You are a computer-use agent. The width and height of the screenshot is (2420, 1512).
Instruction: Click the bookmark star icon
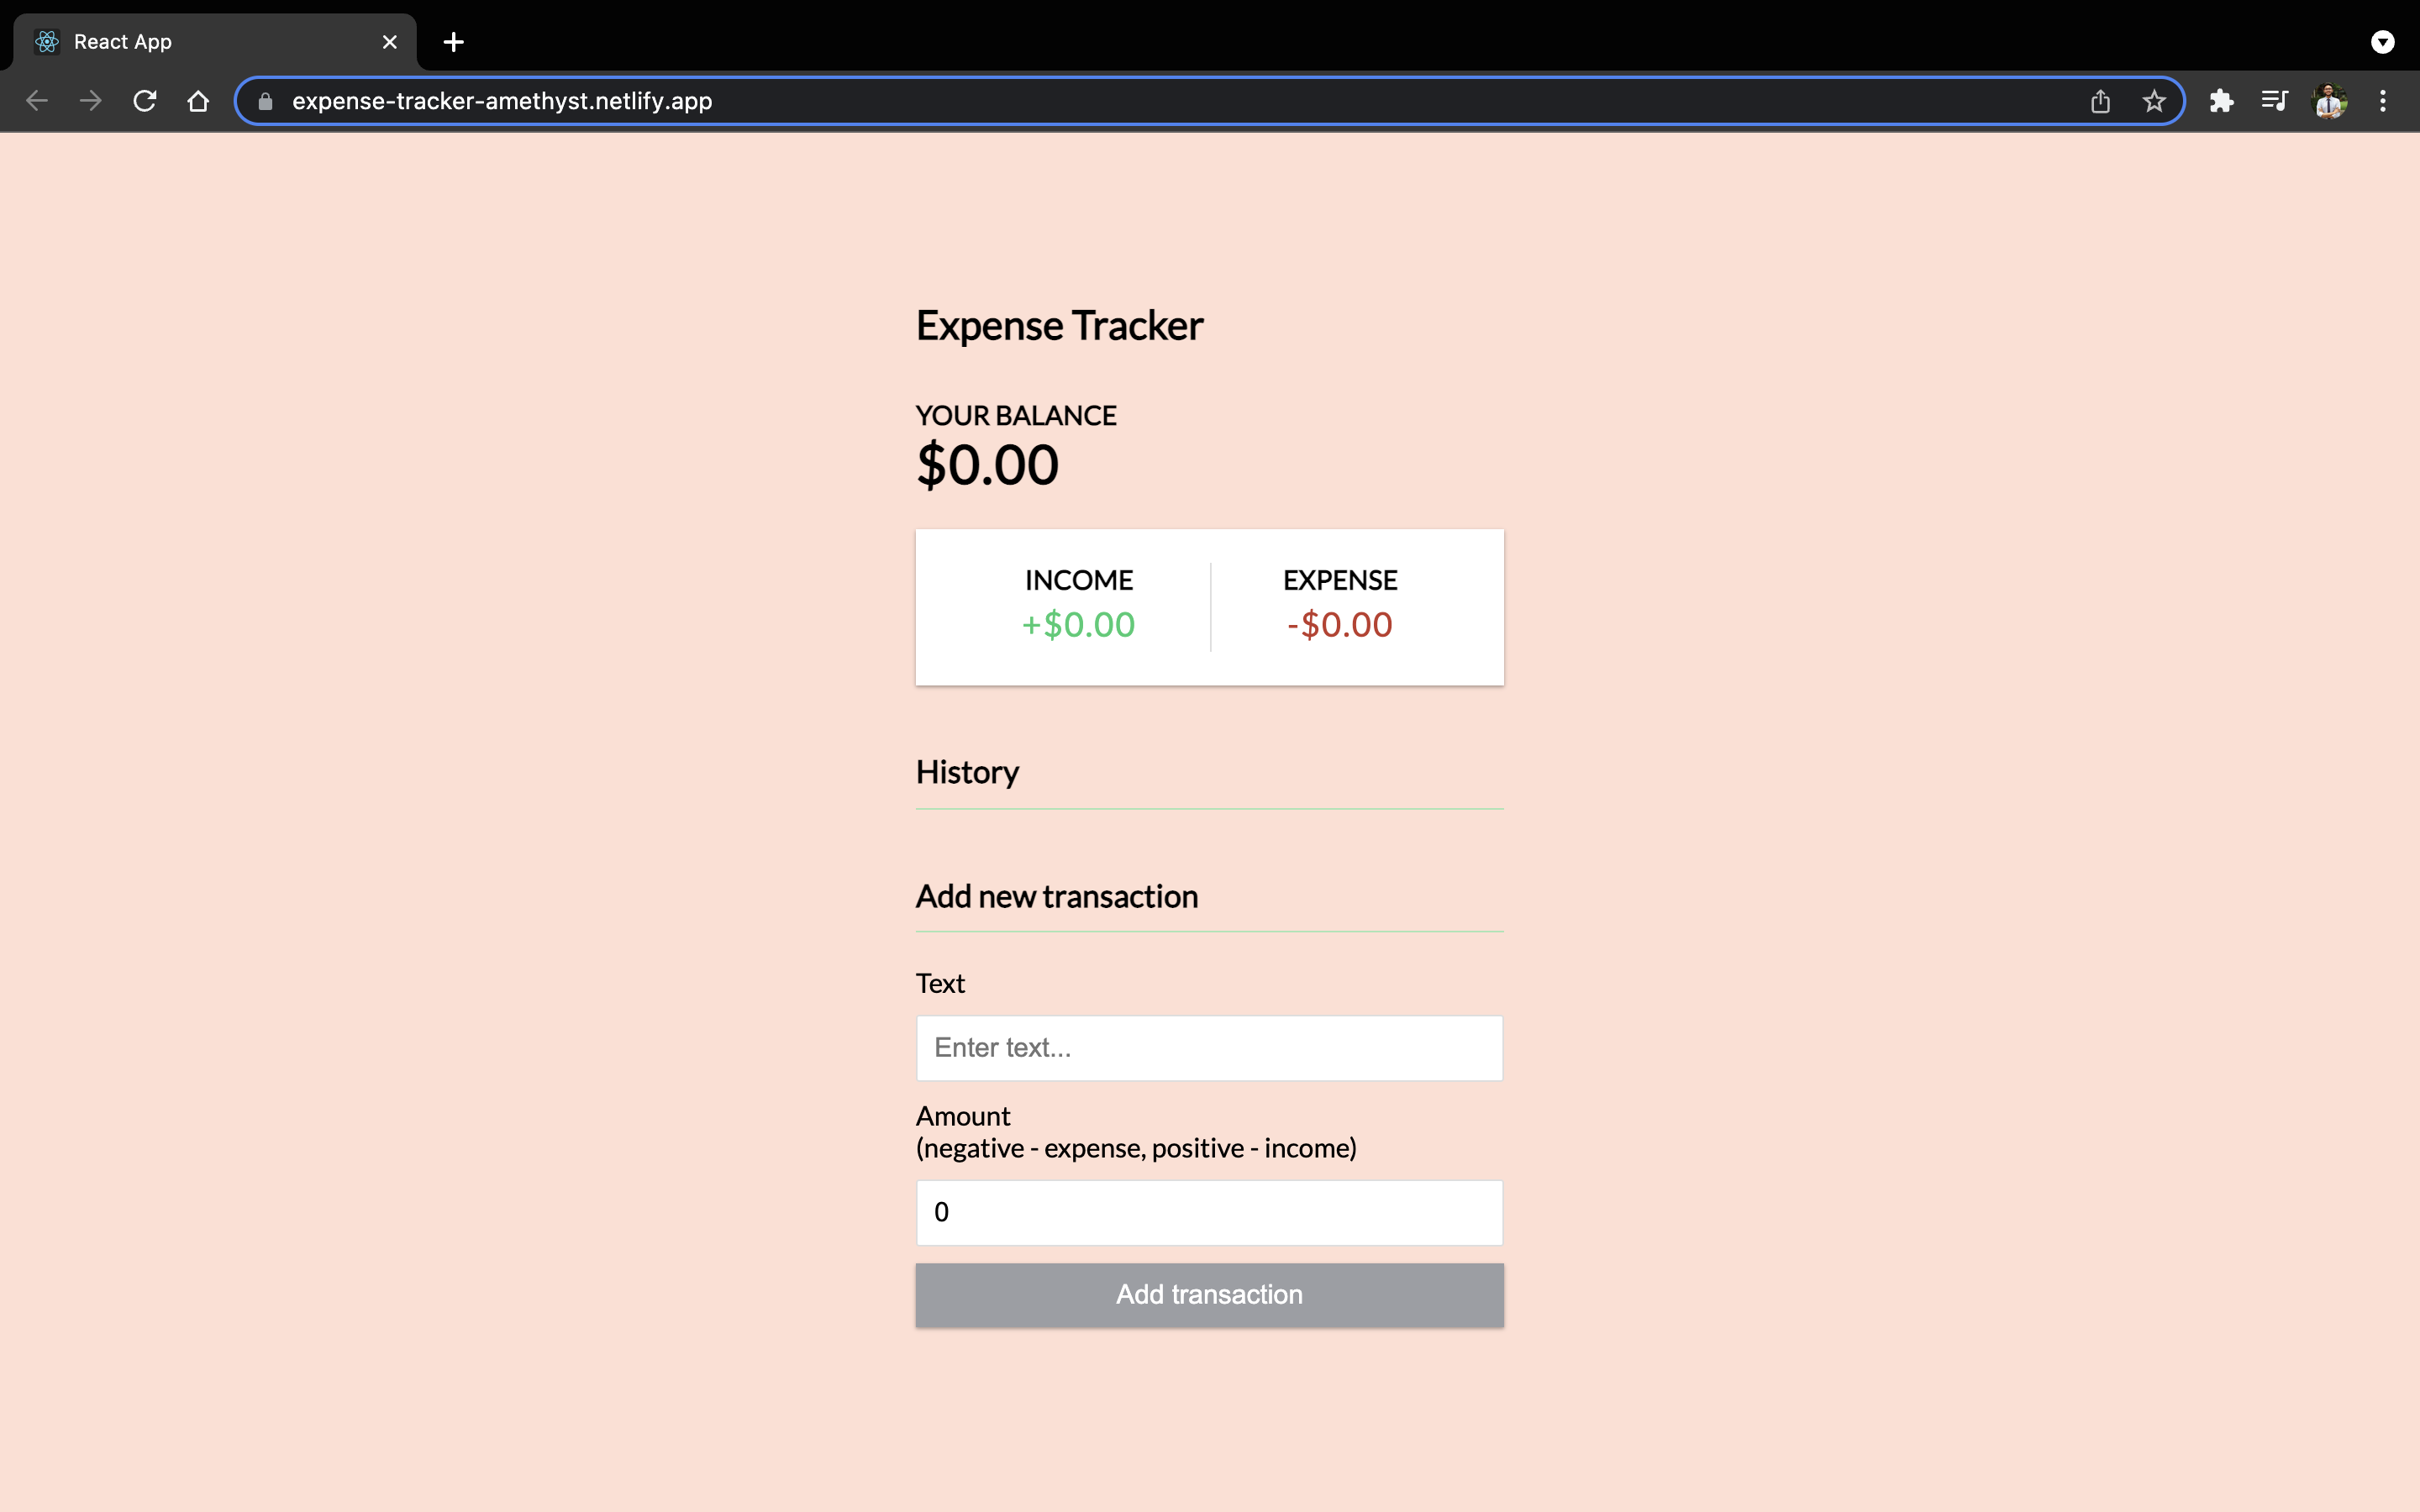[x=2155, y=99]
